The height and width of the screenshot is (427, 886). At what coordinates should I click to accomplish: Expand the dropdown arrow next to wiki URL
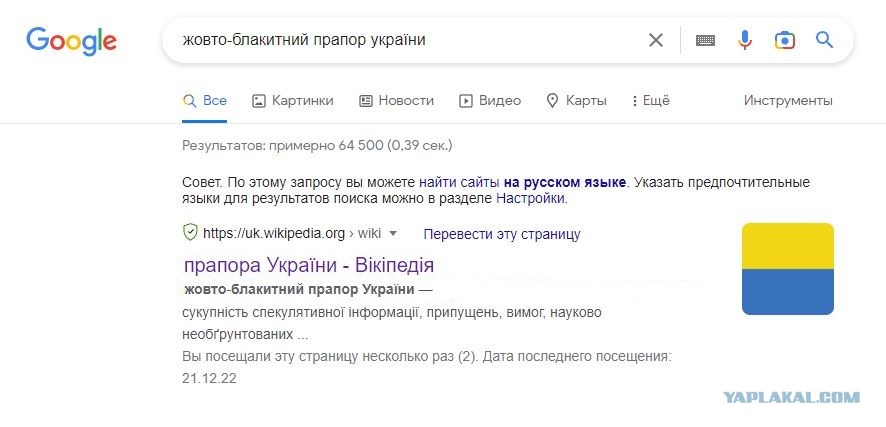coord(394,233)
